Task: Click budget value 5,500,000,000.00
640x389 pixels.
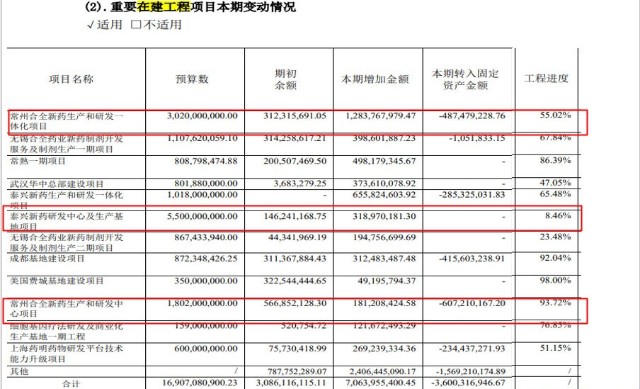Action: (202, 216)
